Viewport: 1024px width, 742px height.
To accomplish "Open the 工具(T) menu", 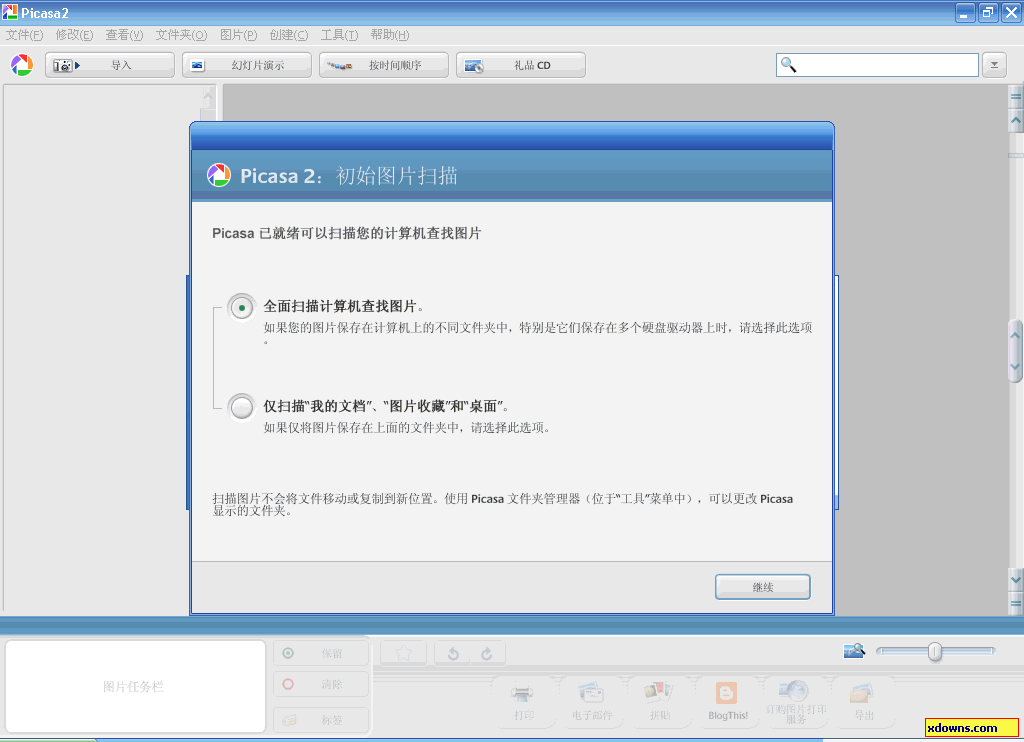I will pyautogui.click(x=339, y=35).
